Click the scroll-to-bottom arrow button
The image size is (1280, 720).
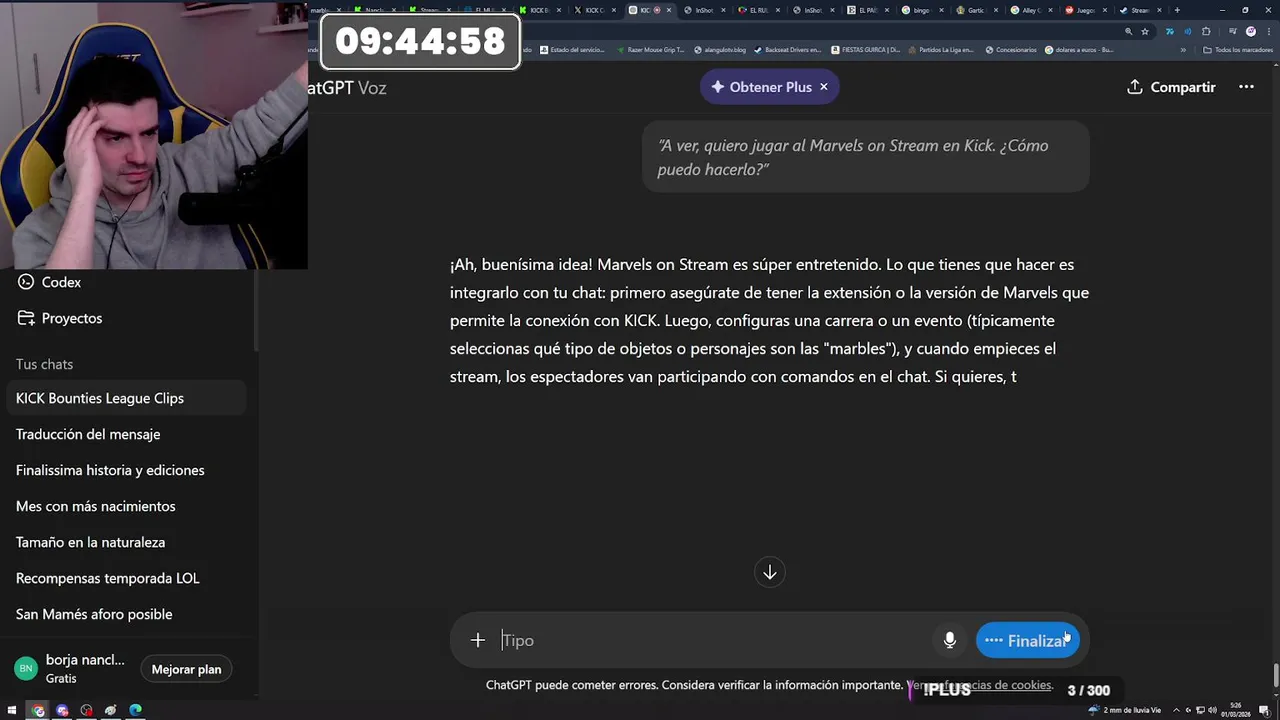pos(770,572)
